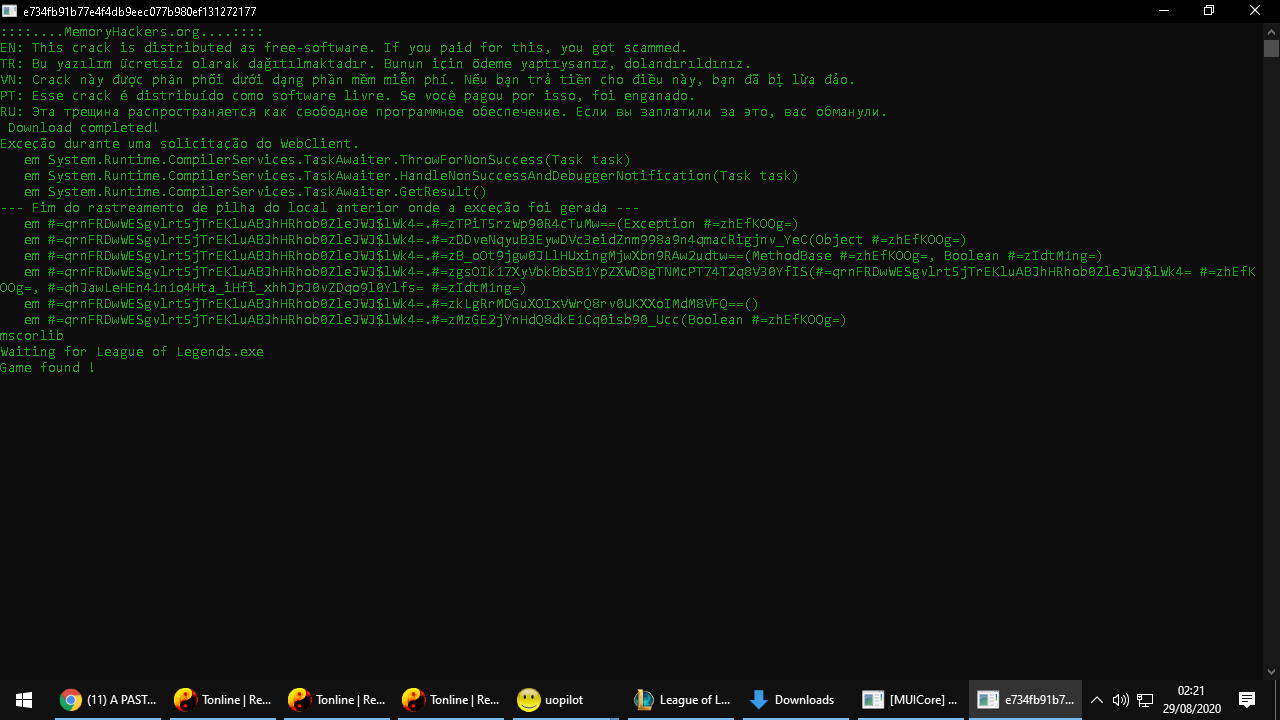1280x720 pixels.
Task: Close the console window
Action: pyautogui.click(x=1255, y=11)
